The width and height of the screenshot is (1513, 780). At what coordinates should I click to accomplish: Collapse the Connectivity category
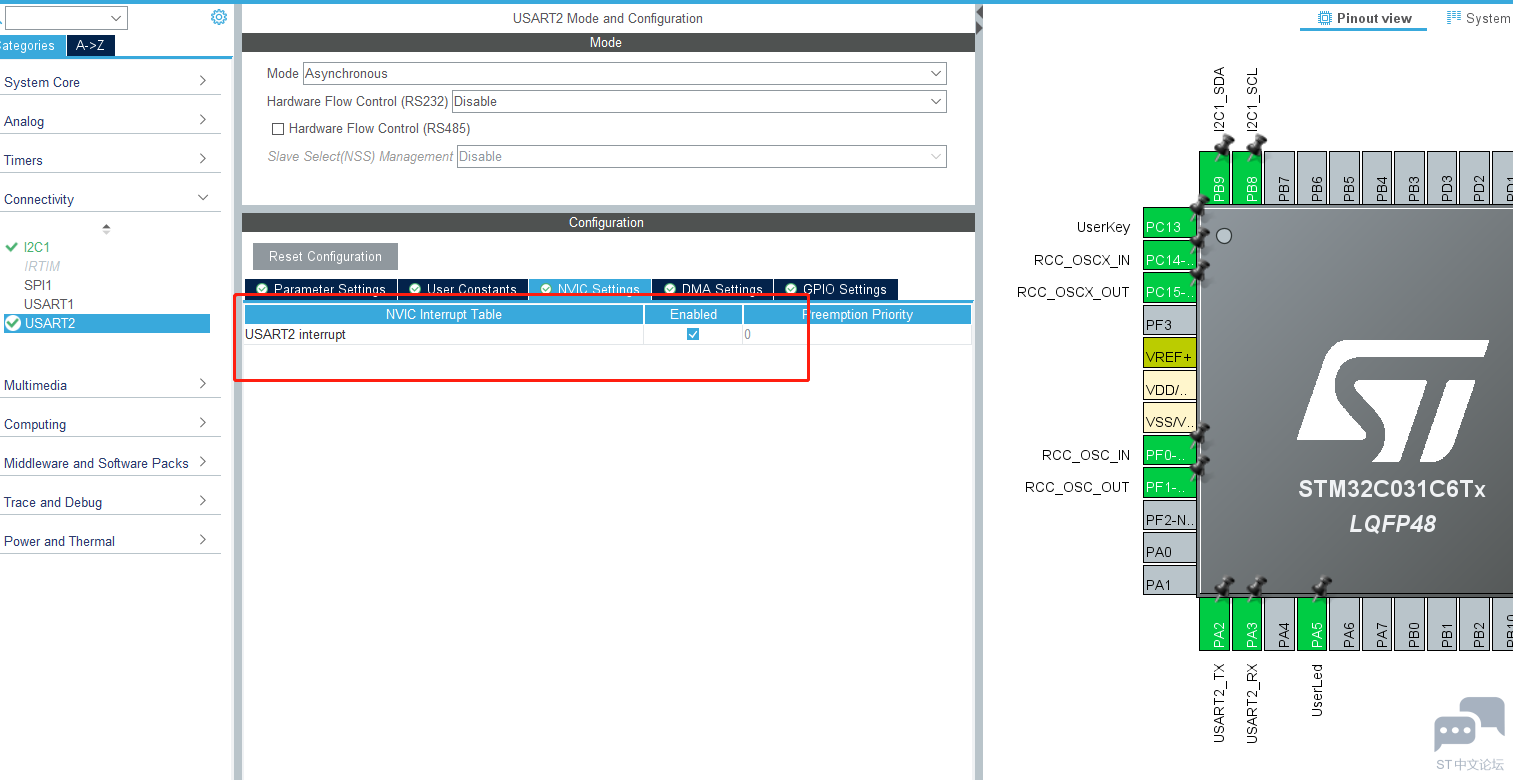[x=108, y=199]
